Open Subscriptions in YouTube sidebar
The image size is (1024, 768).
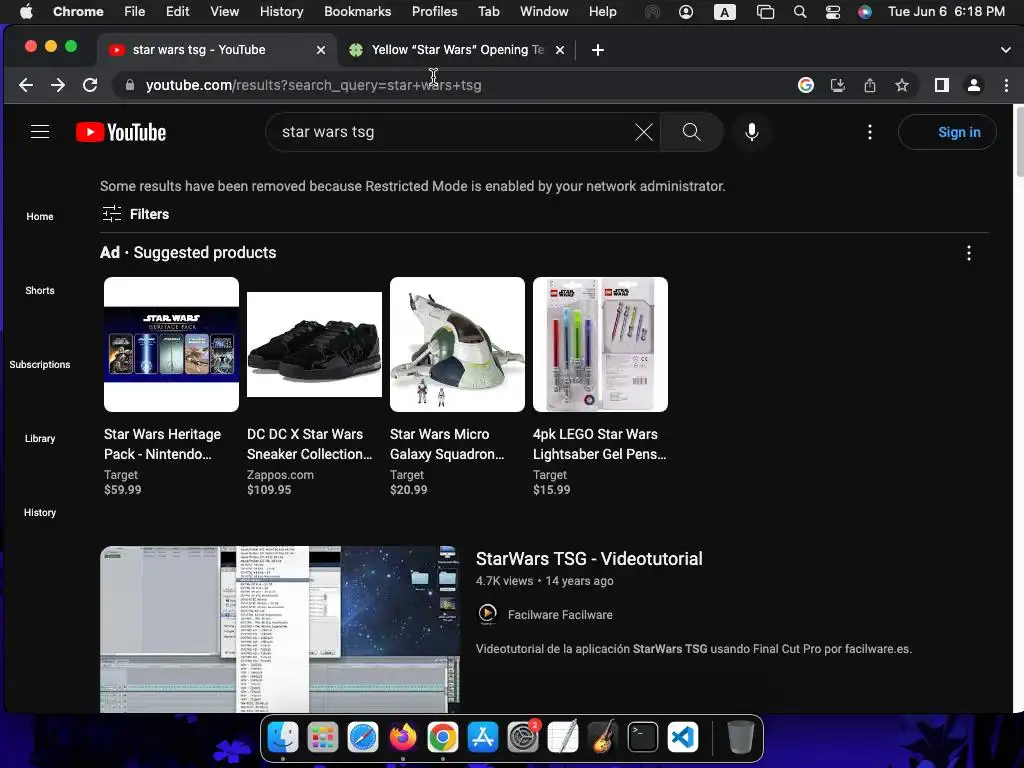[40, 364]
